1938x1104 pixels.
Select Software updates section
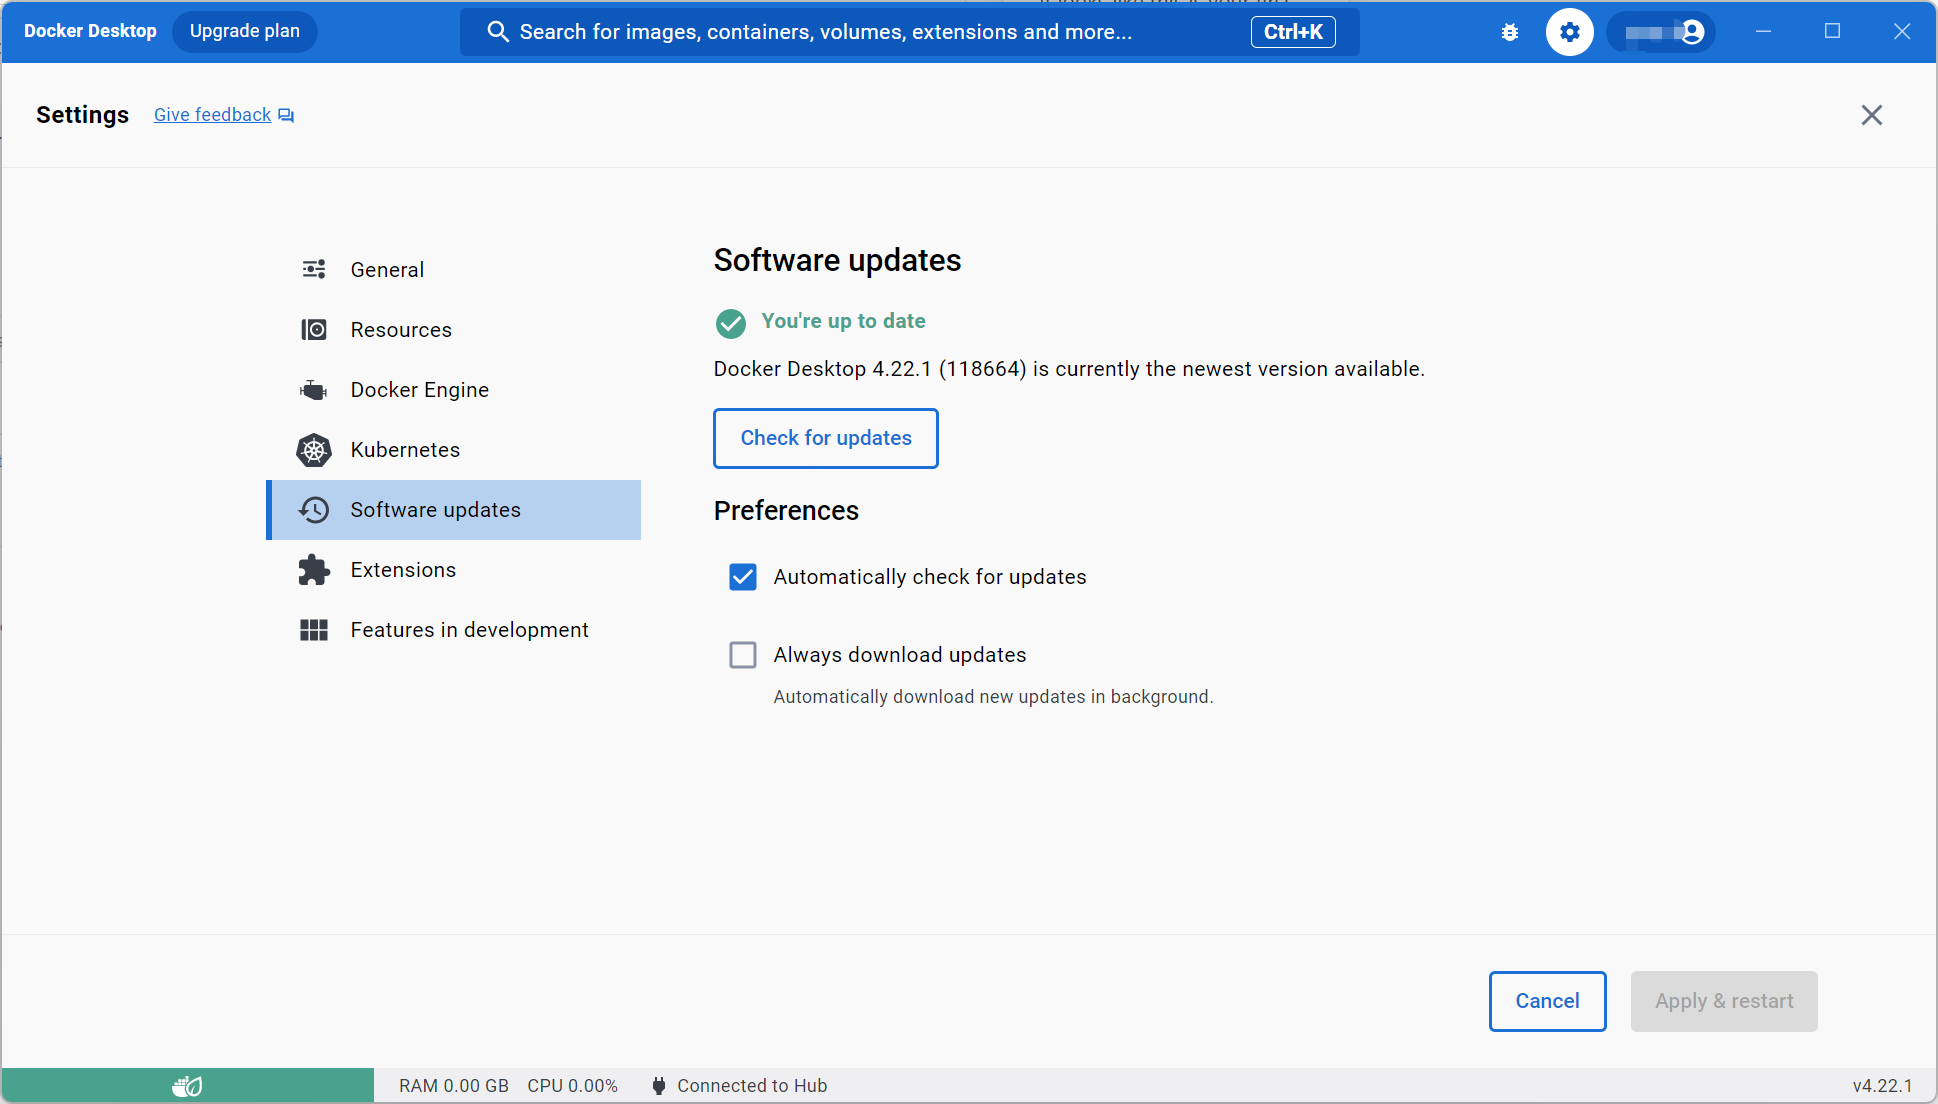tap(453, 510)
